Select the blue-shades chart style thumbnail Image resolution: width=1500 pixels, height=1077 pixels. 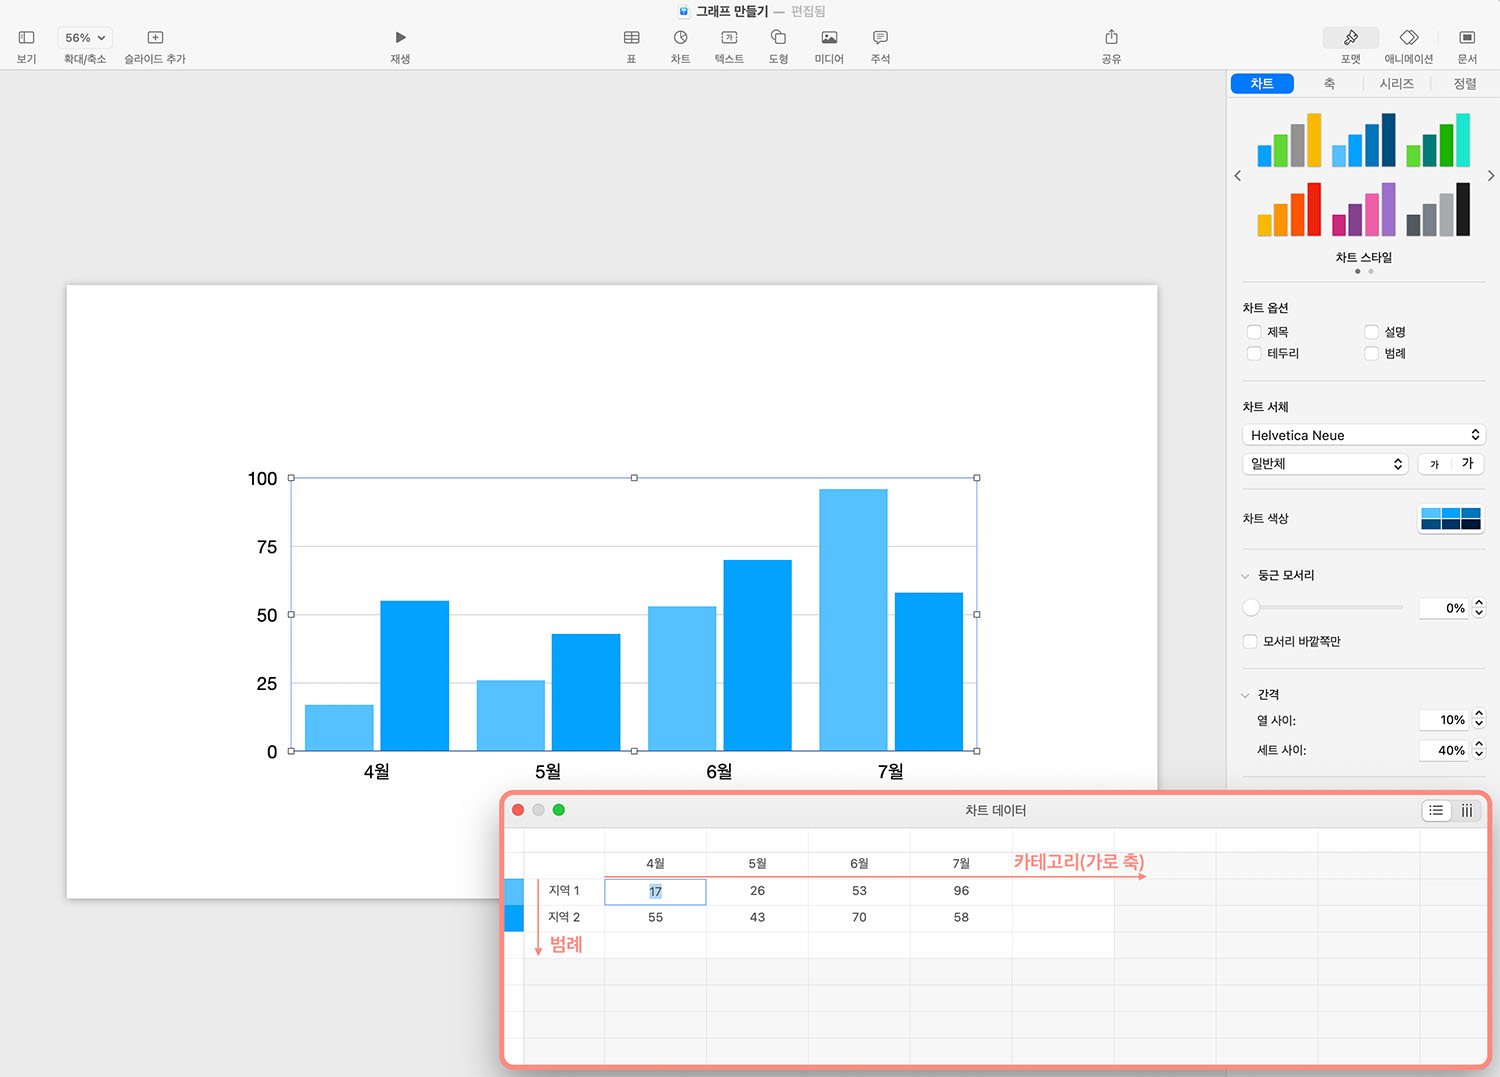click(x=1363, y=140)
